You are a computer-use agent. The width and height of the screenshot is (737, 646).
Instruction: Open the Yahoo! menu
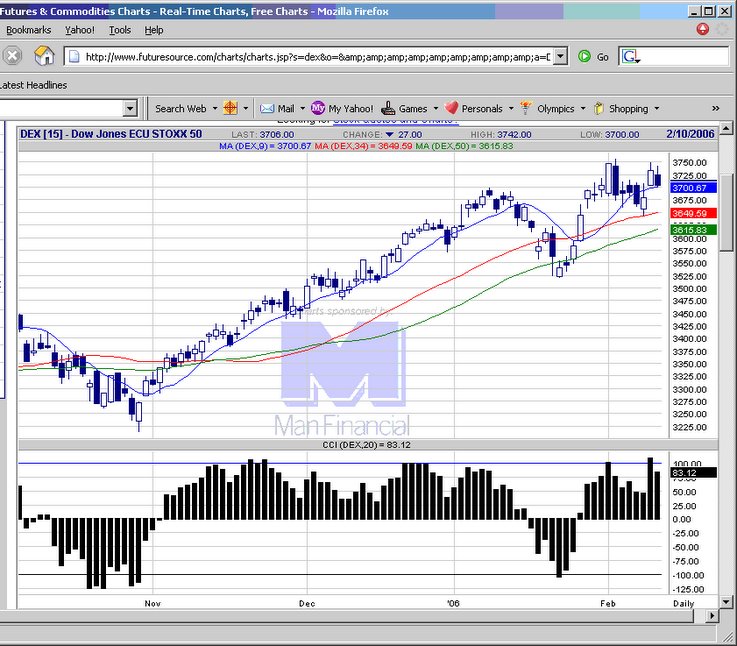pyautogui.click(x=80, y=30)
